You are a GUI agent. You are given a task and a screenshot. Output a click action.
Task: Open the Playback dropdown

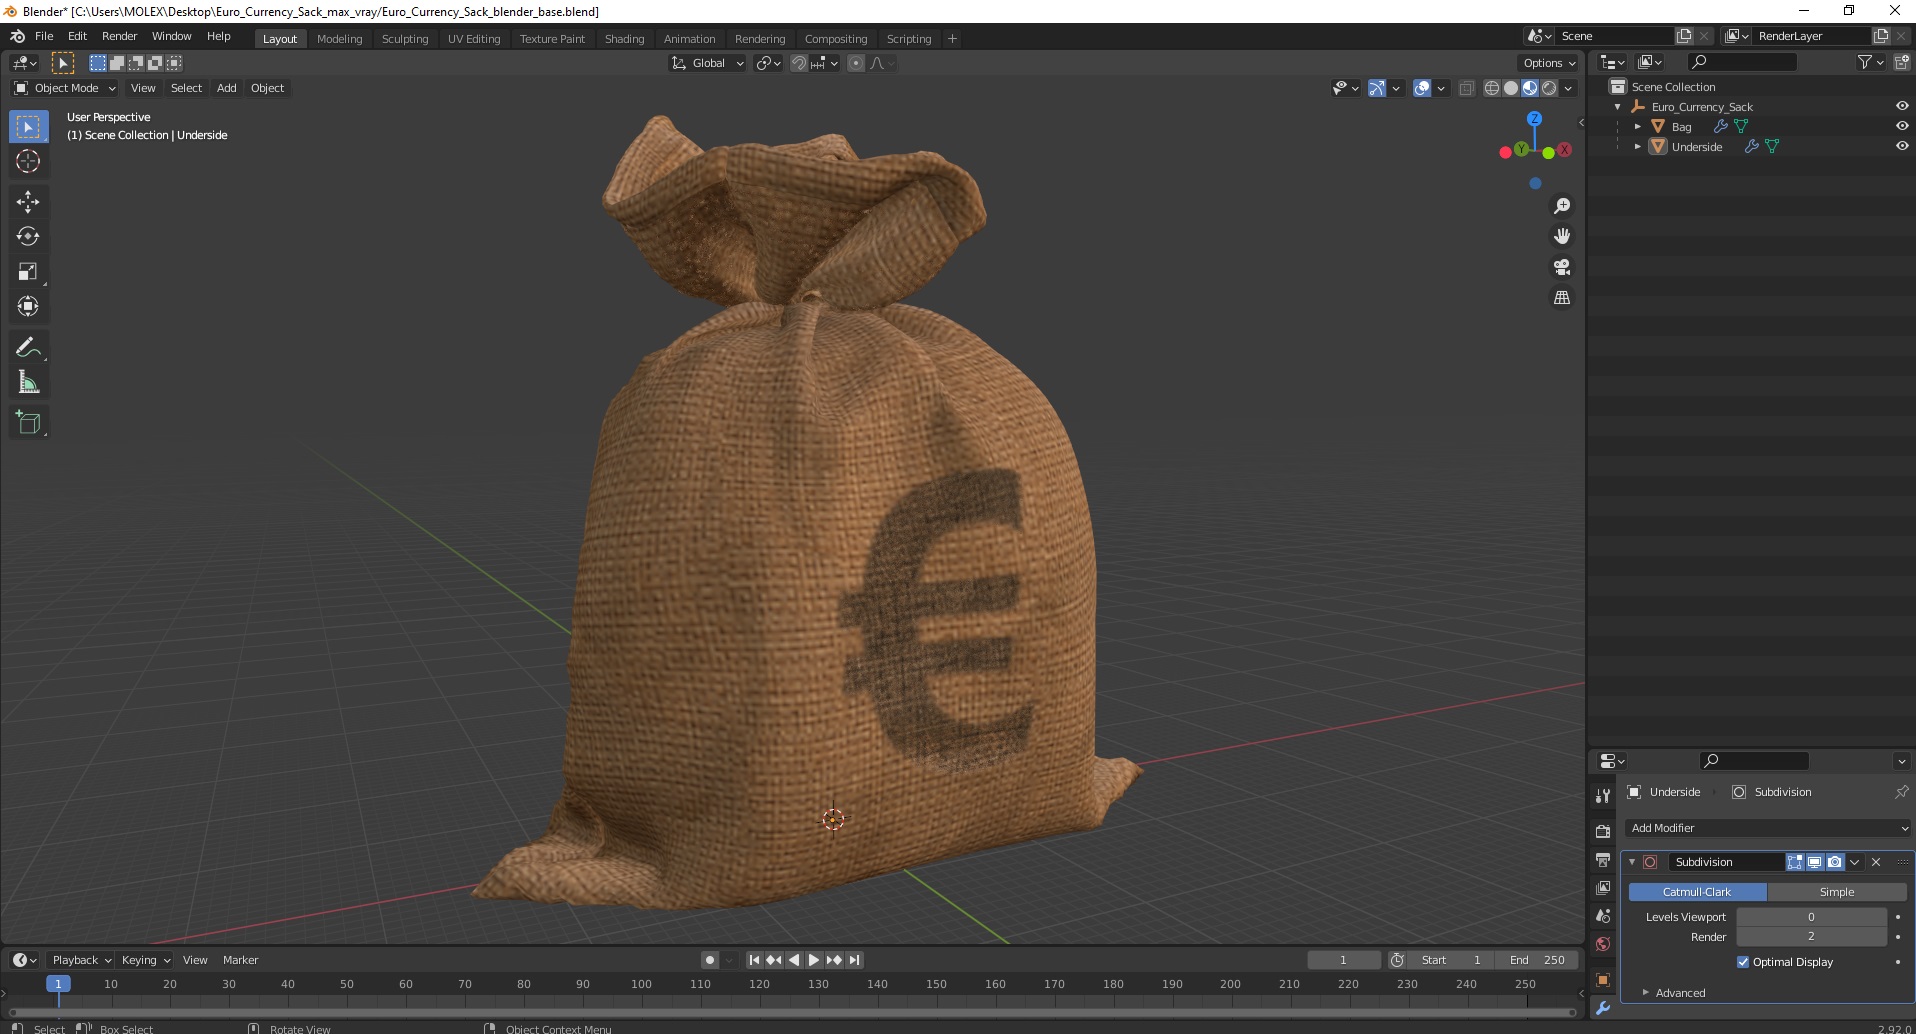click(81, 960)
